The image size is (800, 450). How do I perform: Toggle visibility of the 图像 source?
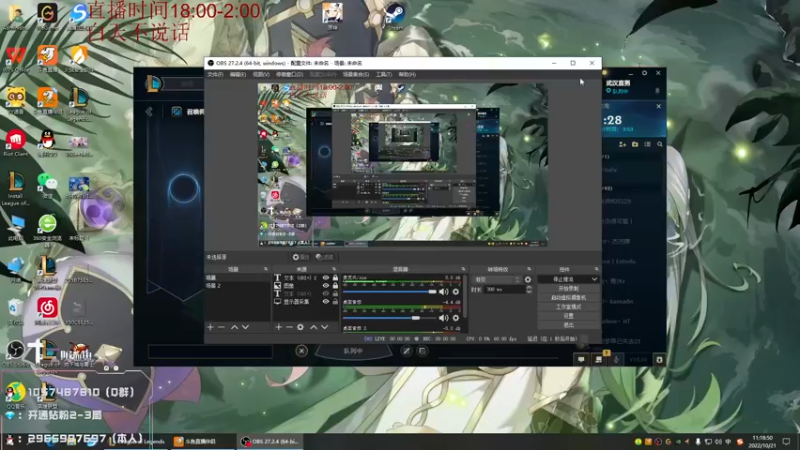coord(326,286)
